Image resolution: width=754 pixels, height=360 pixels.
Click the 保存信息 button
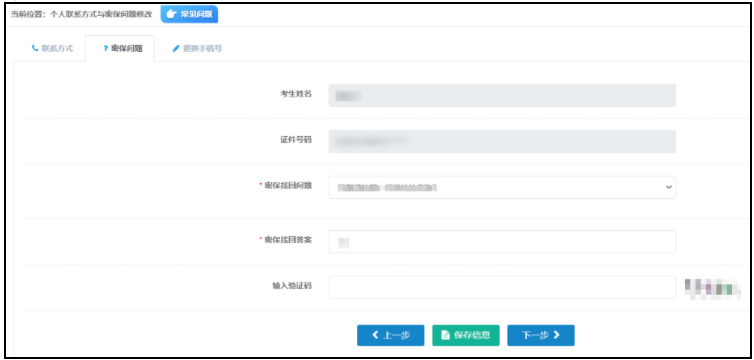pyautogui.click(x=466, y=335)
